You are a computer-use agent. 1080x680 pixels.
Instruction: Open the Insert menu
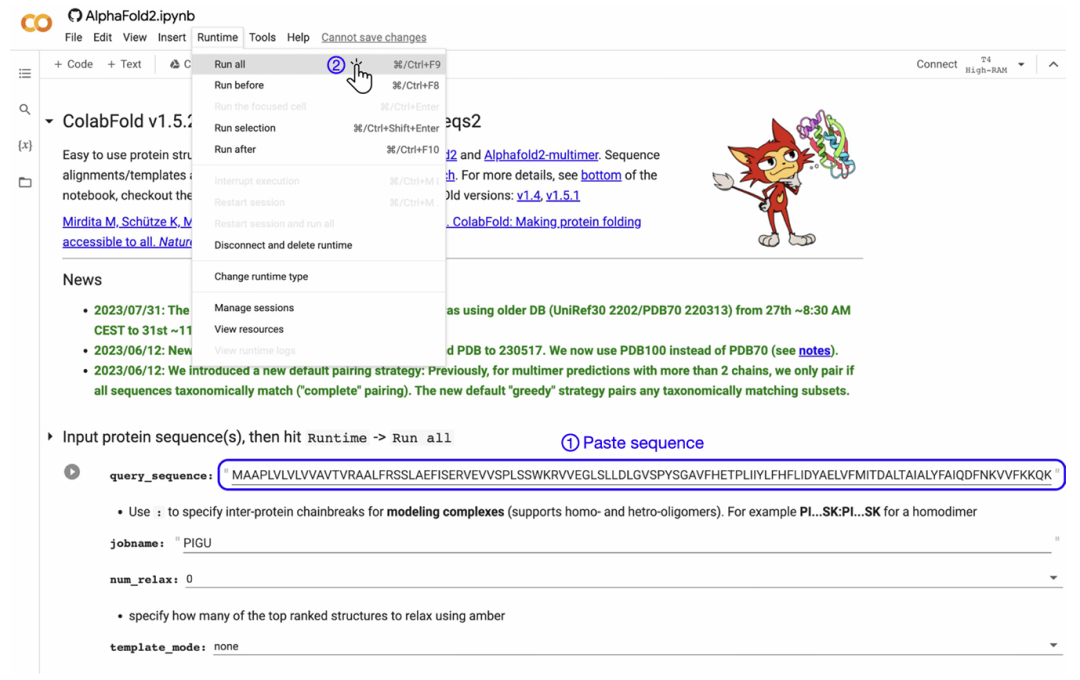(172, 37)
